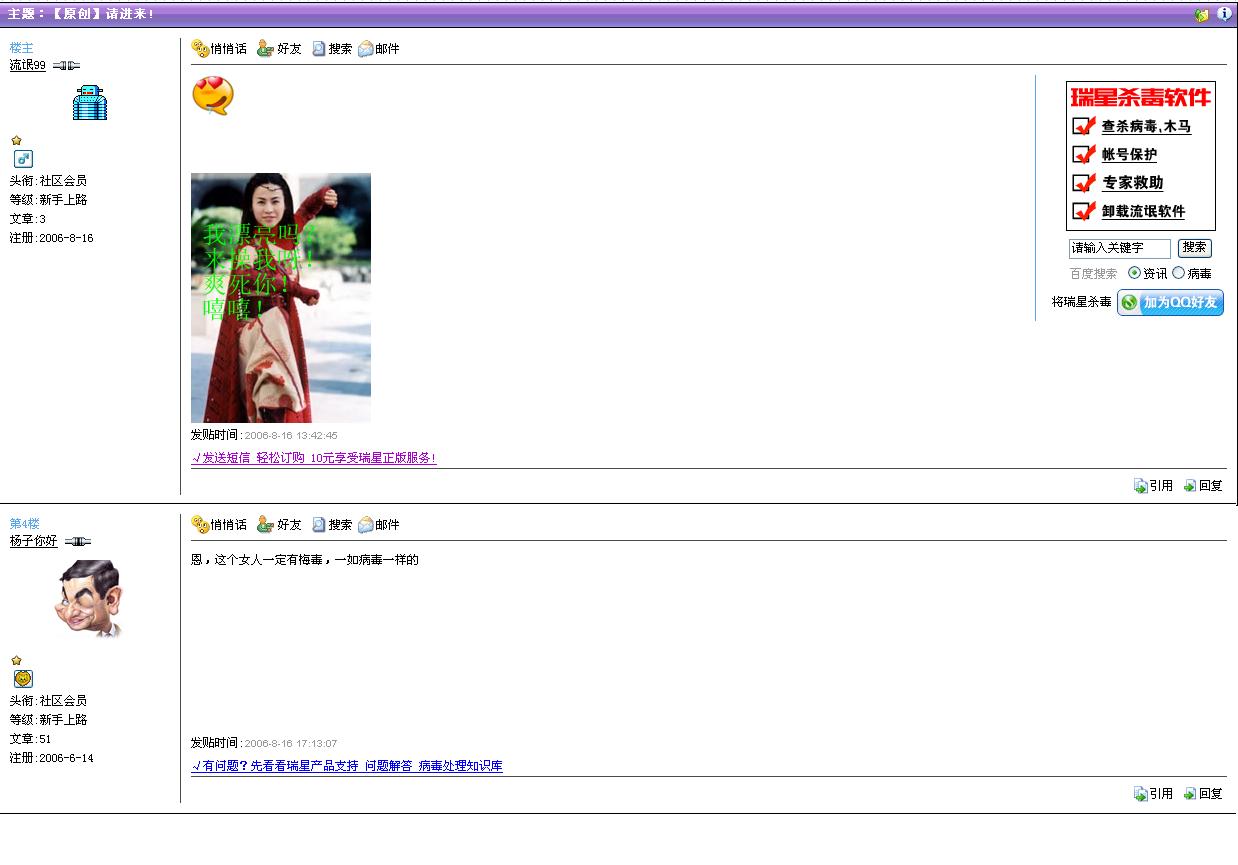Click the online status icon beside 流氓99
This screenshot has width=1238, height=865.
pyautogui.click(x=66, y=66)
